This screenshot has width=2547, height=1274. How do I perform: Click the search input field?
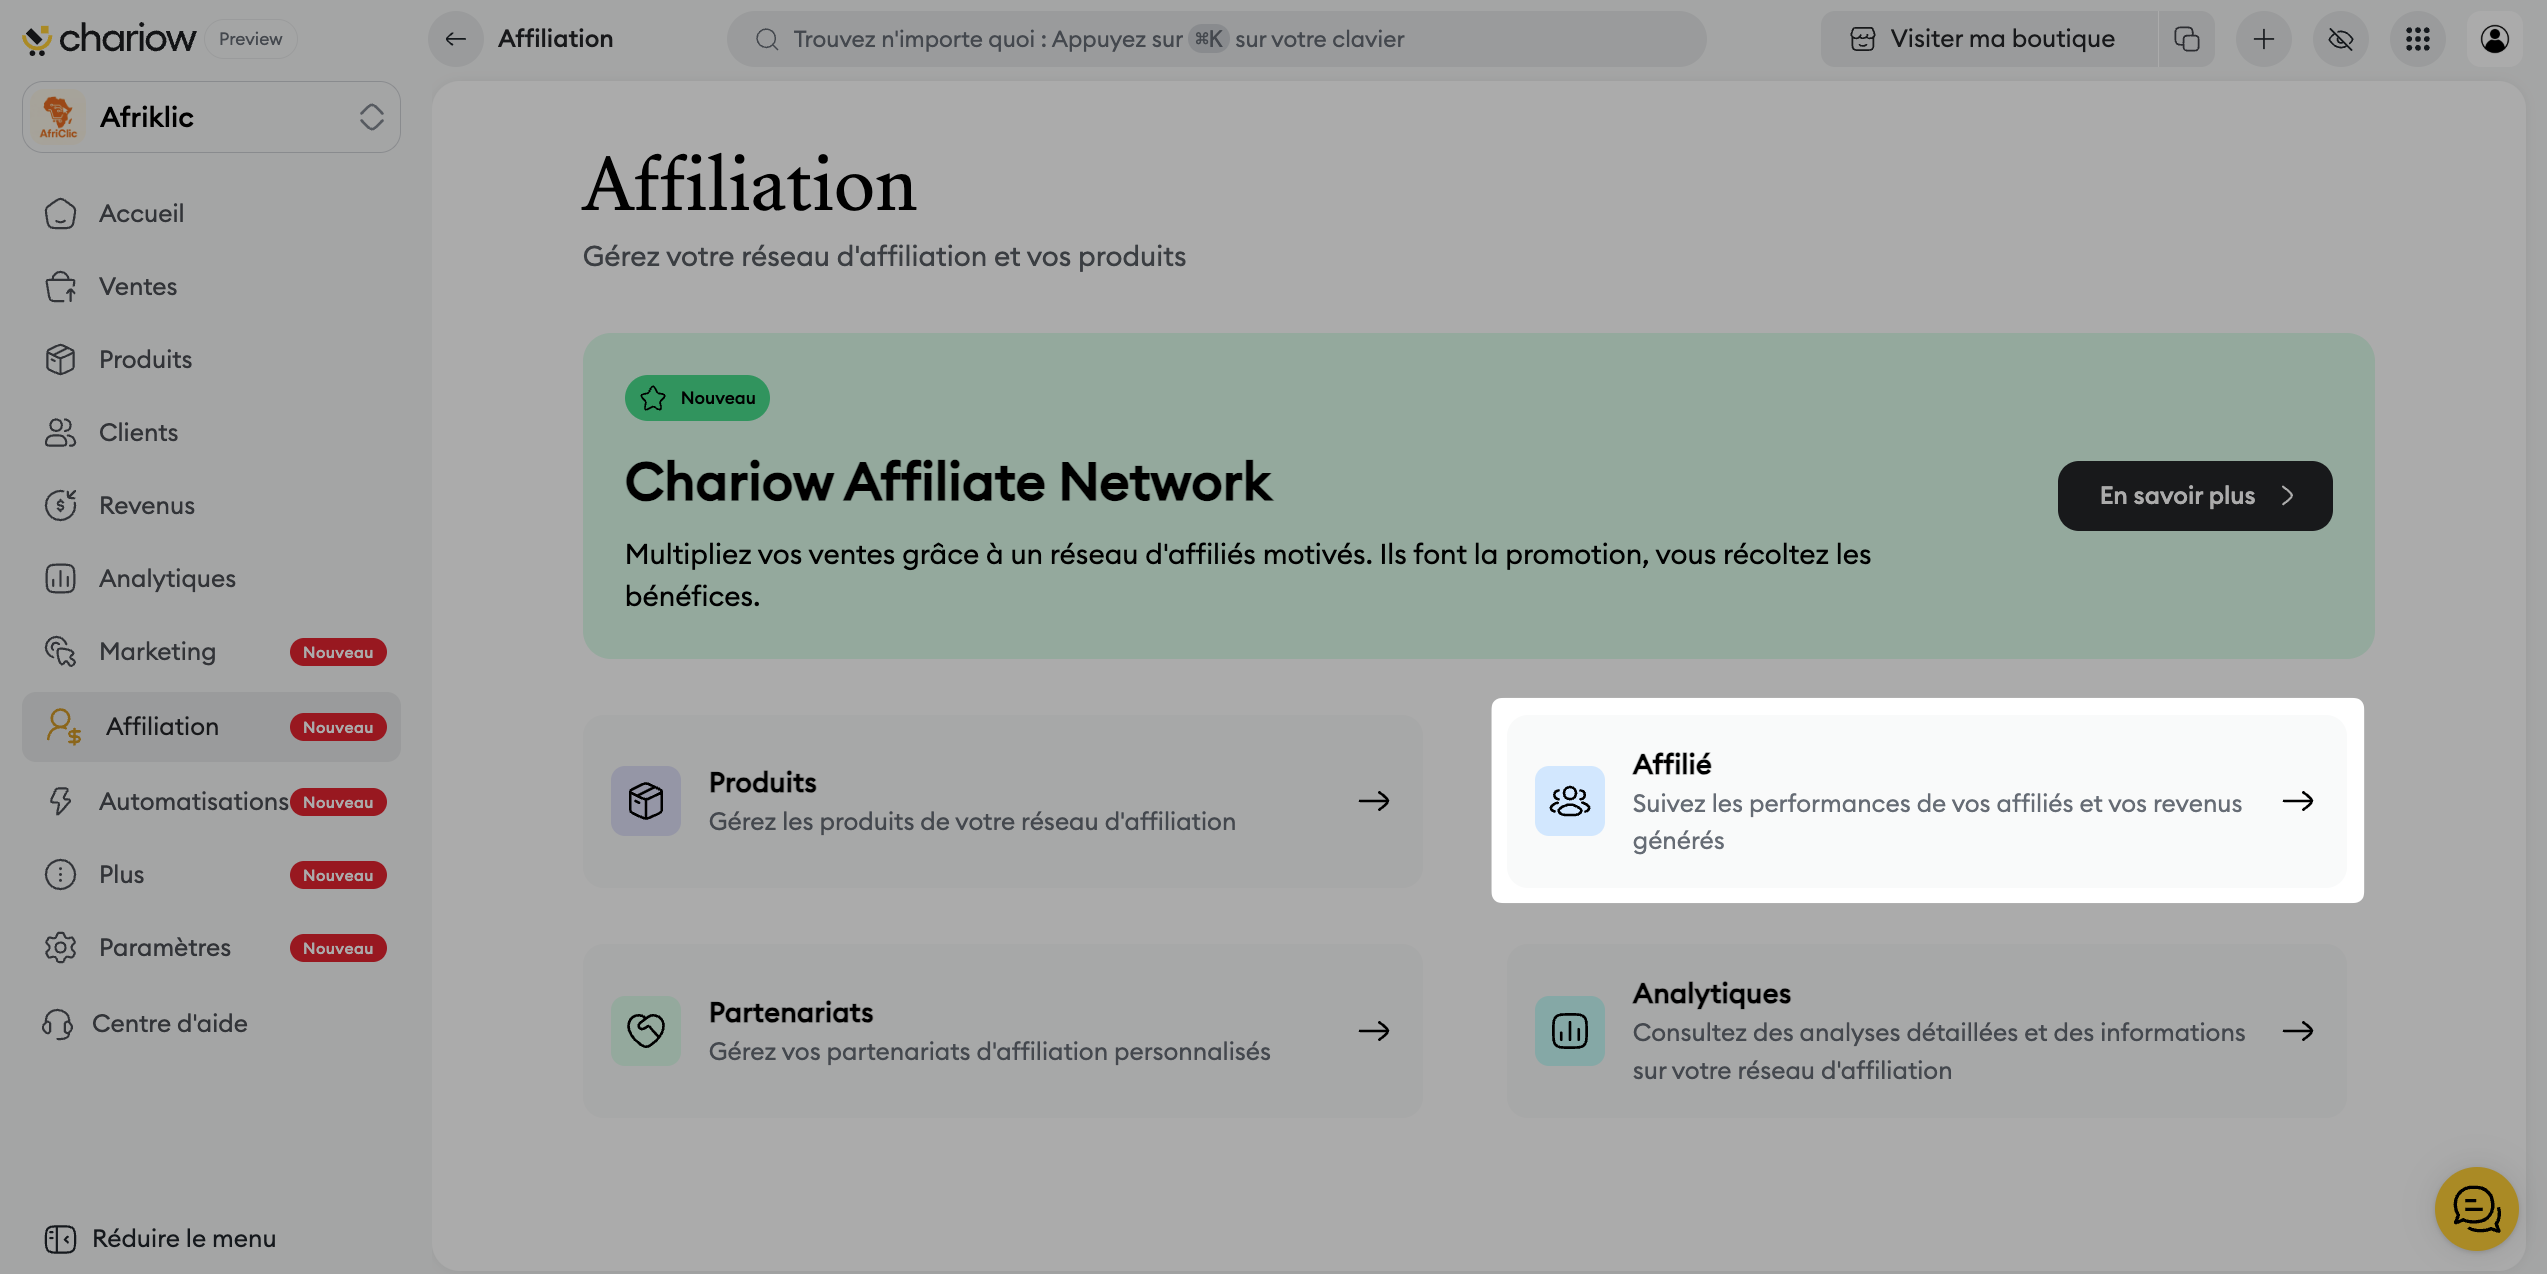tap(1215, 39)
